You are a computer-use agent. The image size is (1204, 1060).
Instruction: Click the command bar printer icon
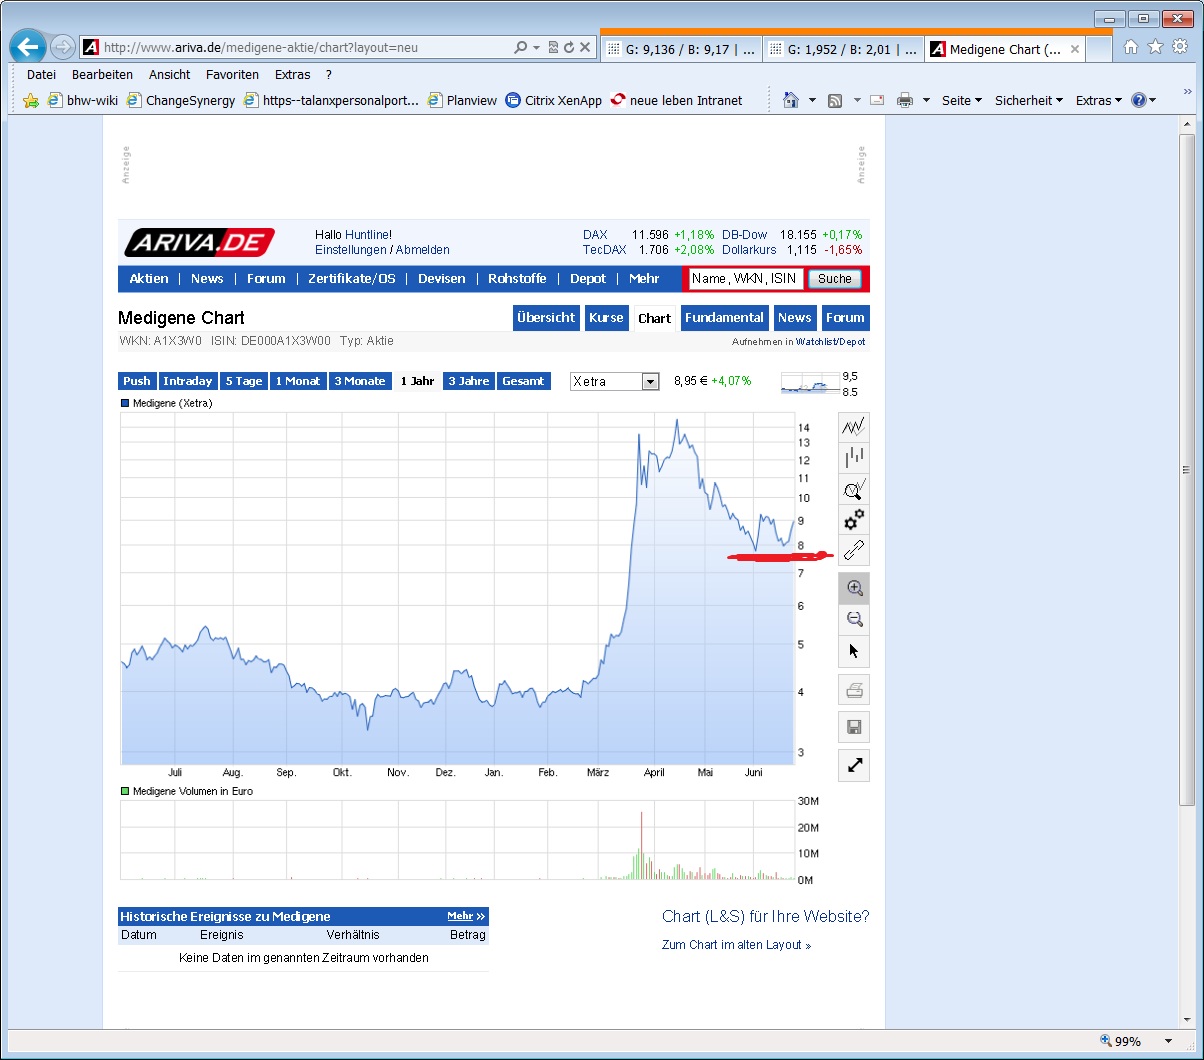(905, 100)
